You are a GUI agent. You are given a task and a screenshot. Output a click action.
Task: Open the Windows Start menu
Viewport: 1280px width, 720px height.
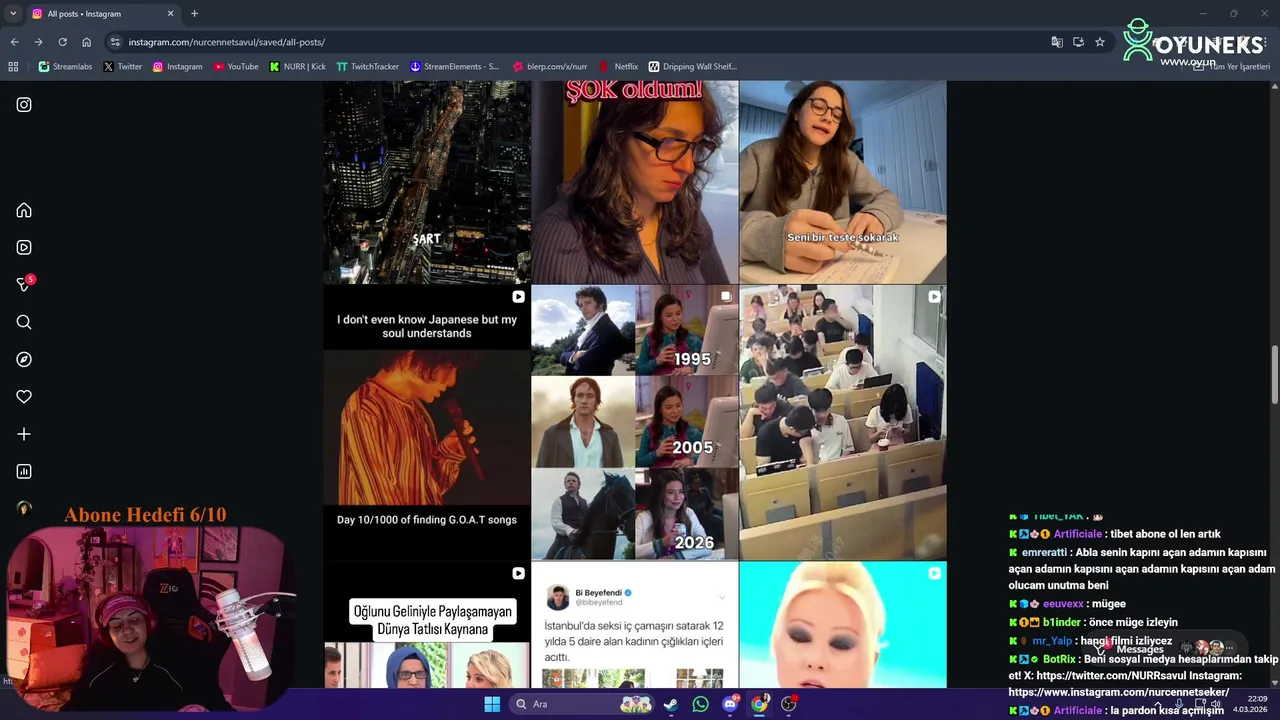point(492,704)
